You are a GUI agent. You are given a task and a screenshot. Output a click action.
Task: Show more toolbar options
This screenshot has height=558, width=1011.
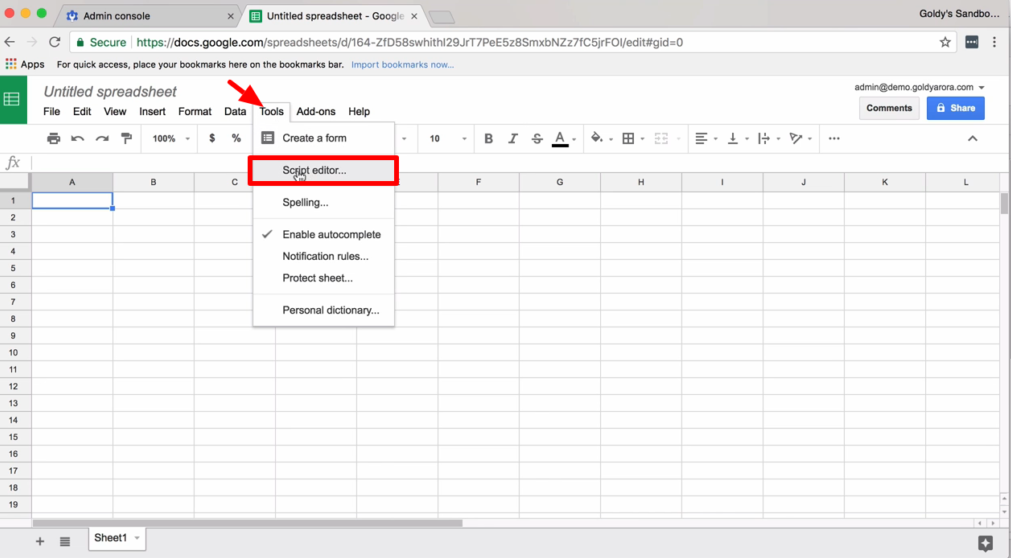click(834, 138)
